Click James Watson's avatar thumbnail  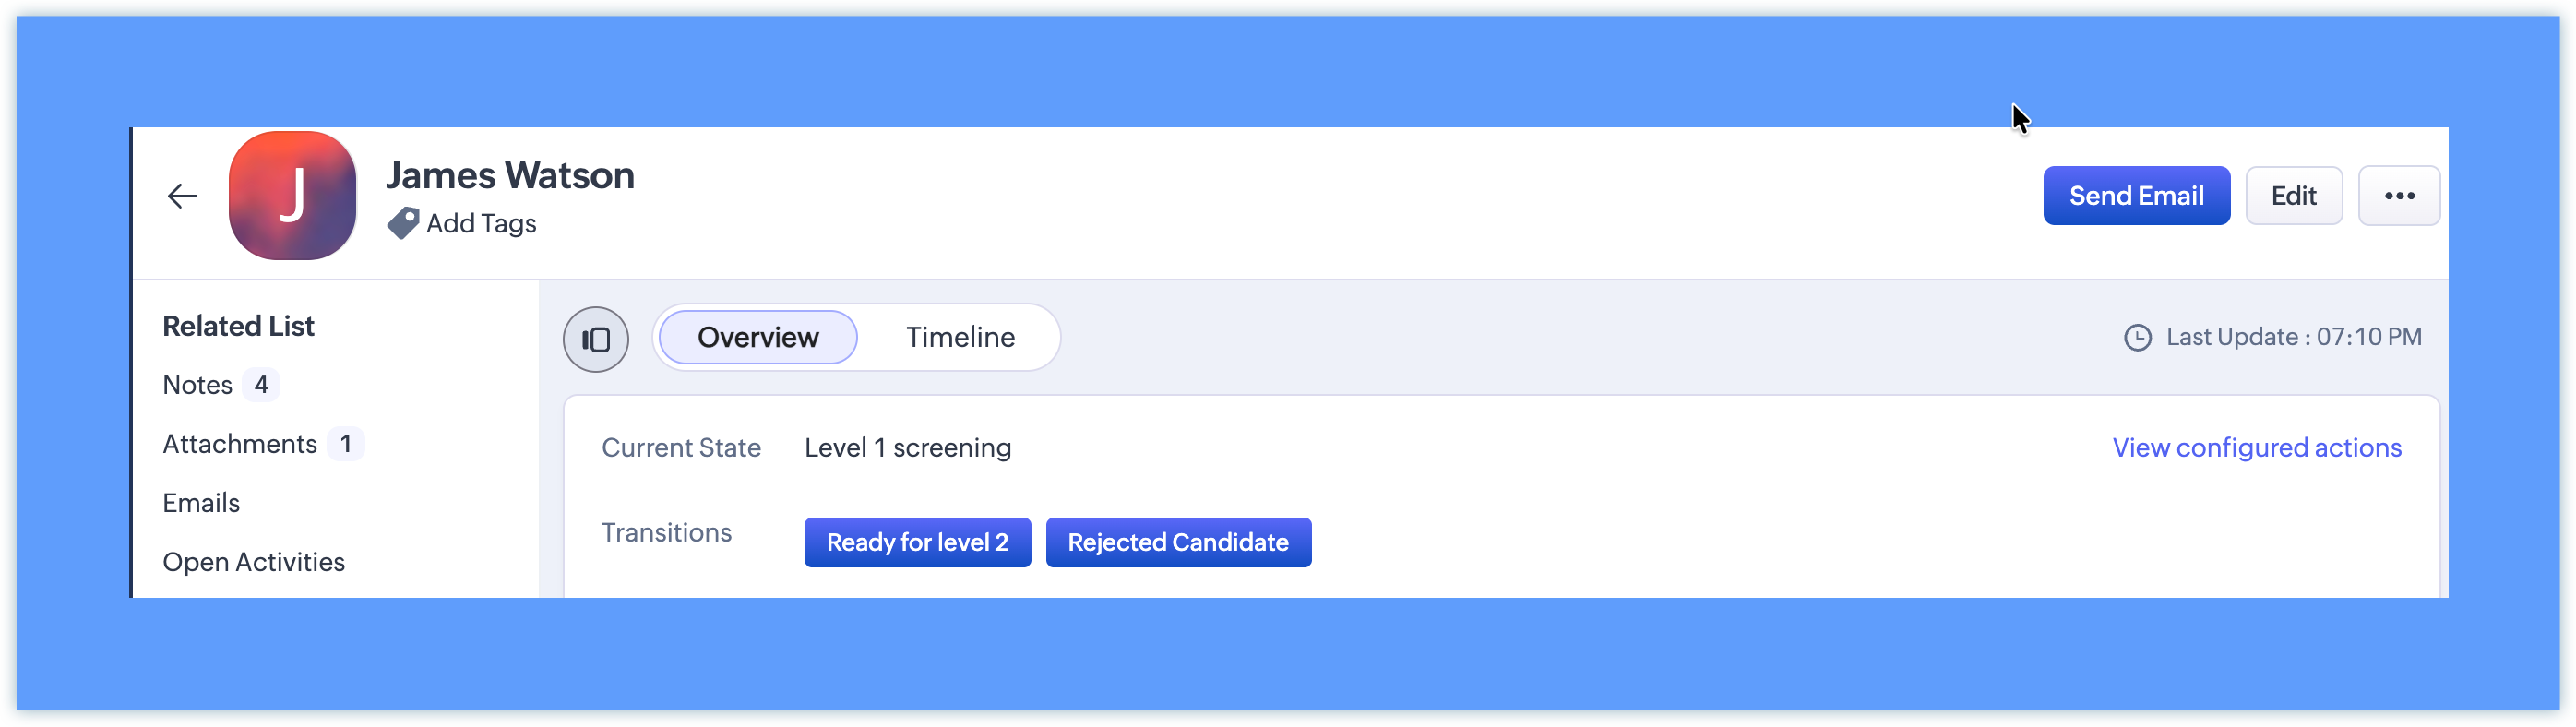tap(292, 196)
